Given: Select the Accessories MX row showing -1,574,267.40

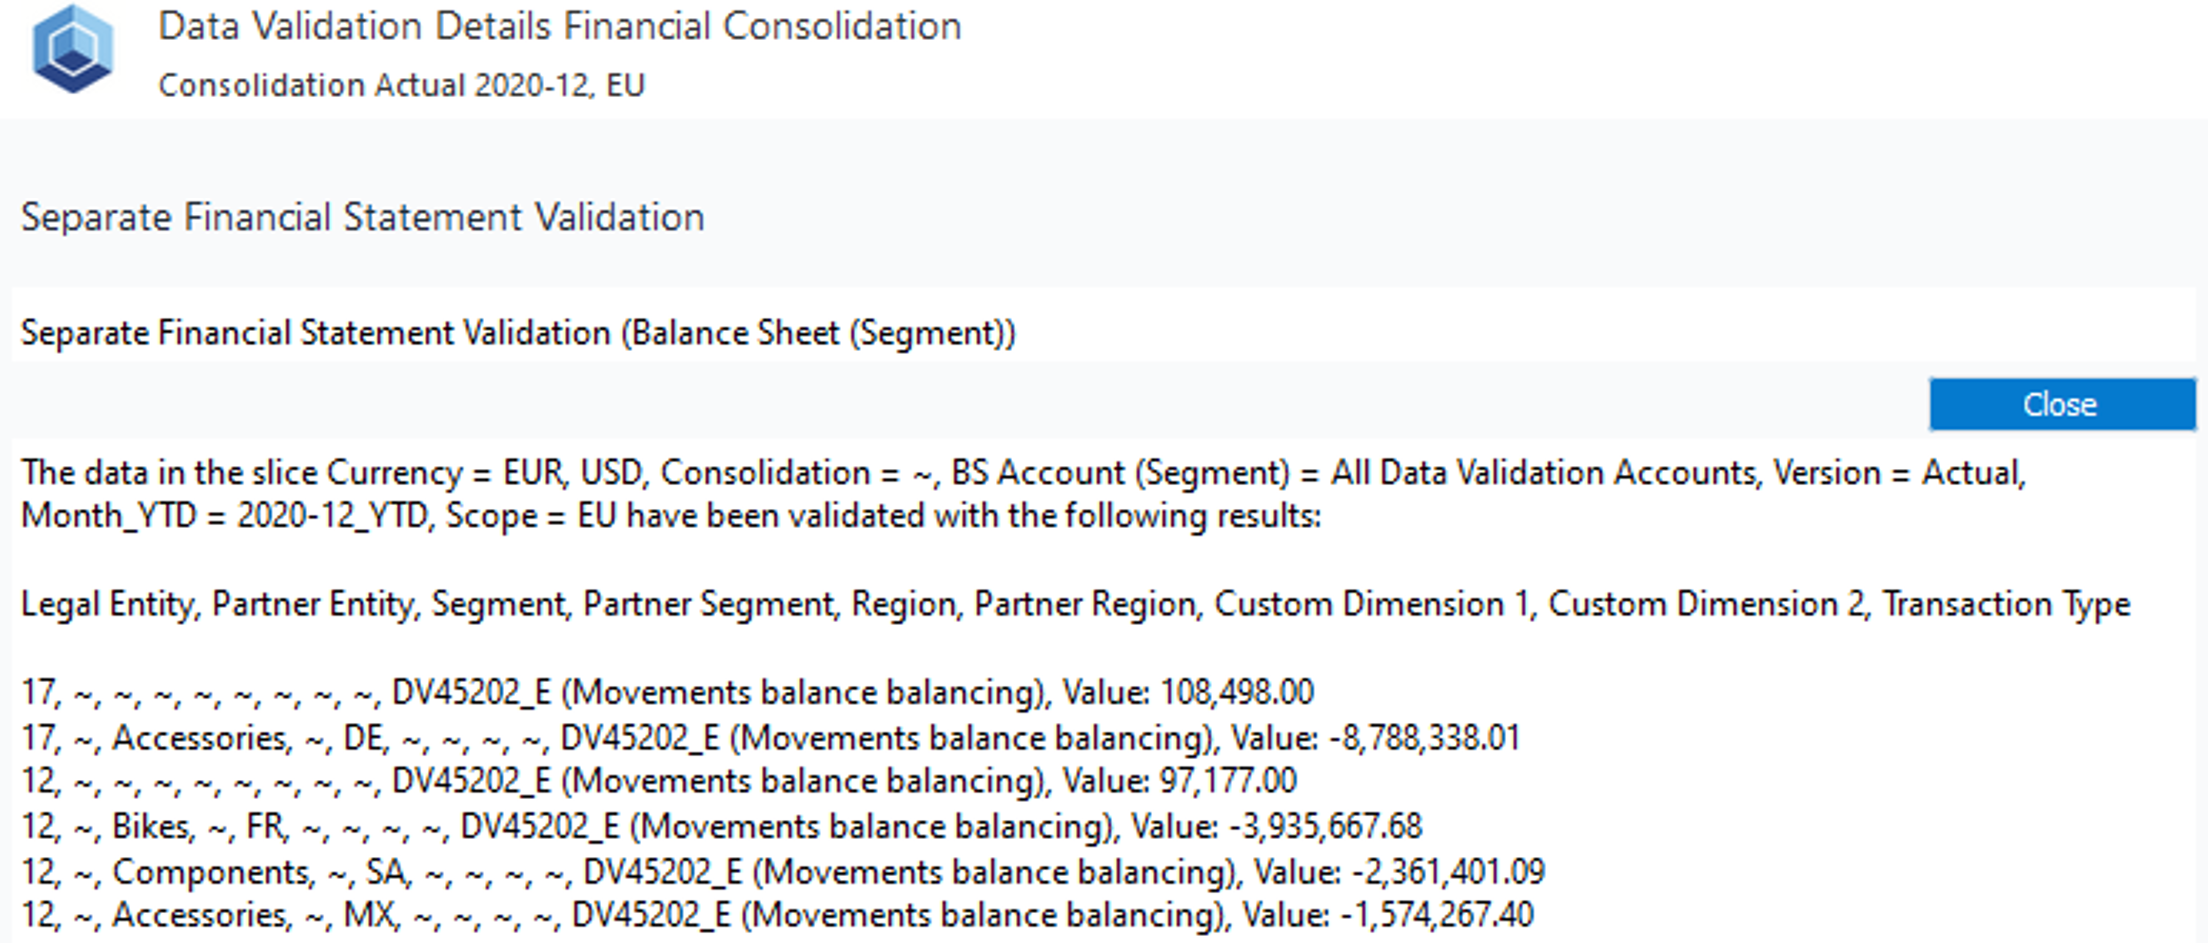Looking at the screenshot, I should point(775,914).
